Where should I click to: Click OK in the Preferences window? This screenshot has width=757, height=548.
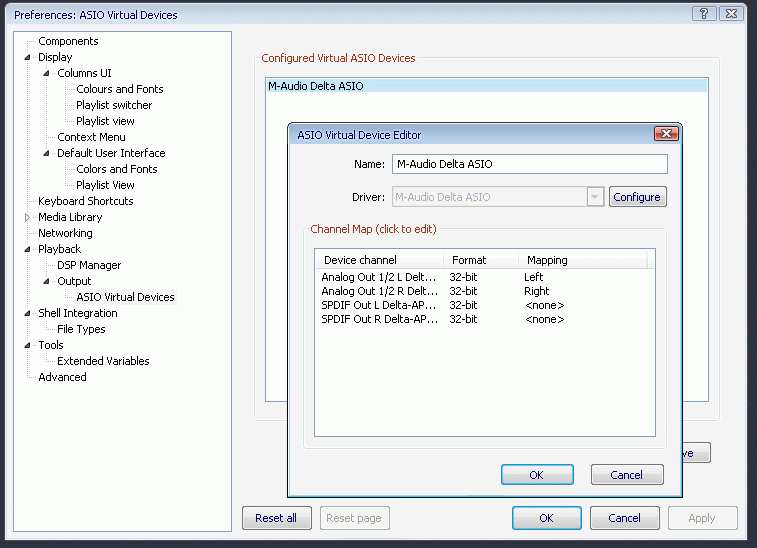coord(547,518)
